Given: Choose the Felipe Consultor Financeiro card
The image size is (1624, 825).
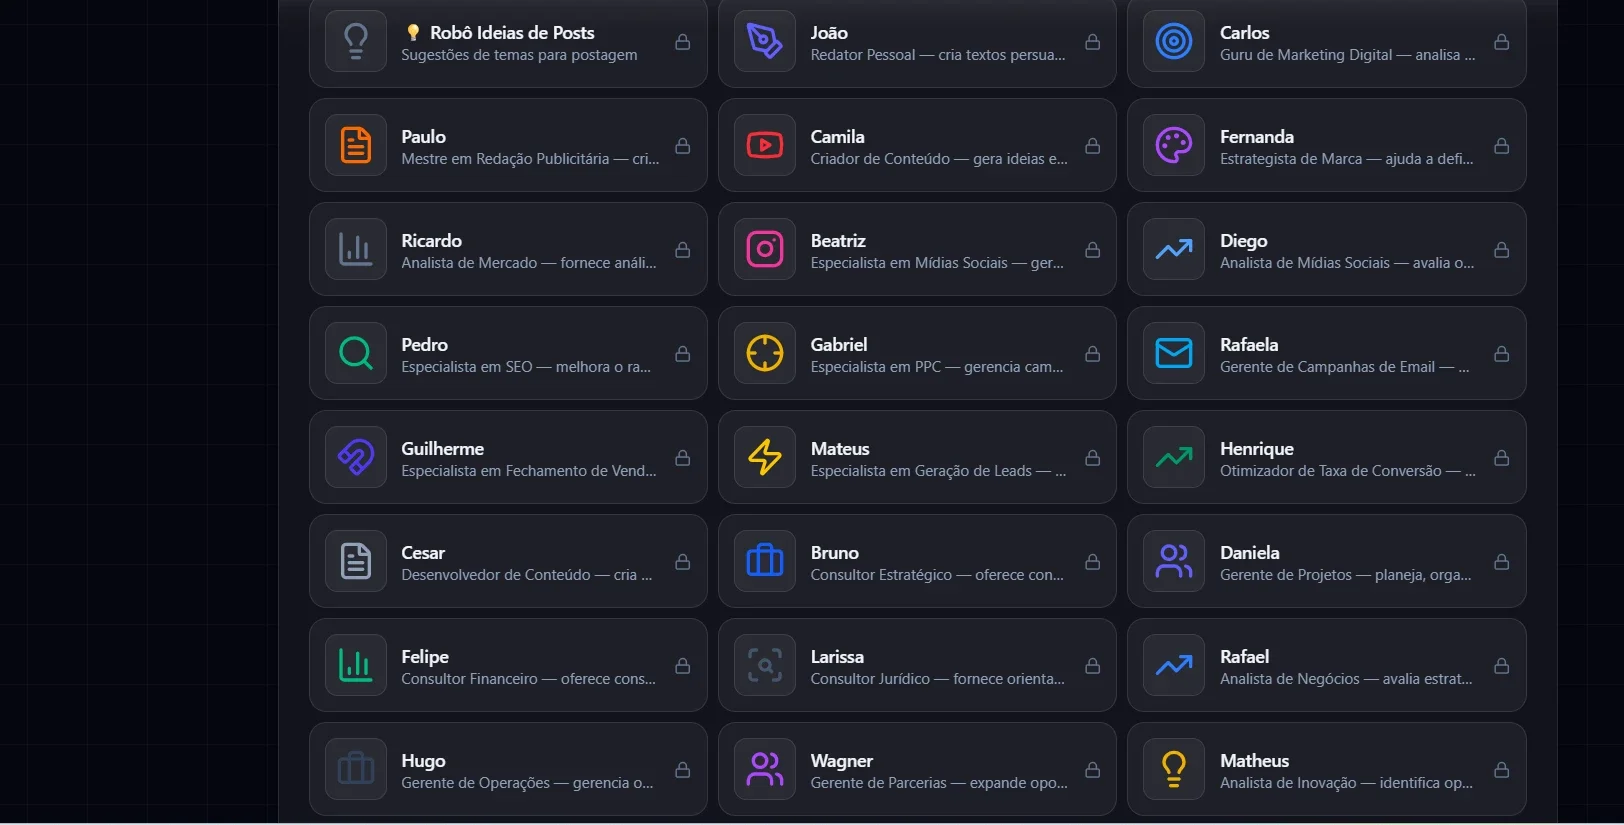Looking at the screenshot, I should pos(508,665).
